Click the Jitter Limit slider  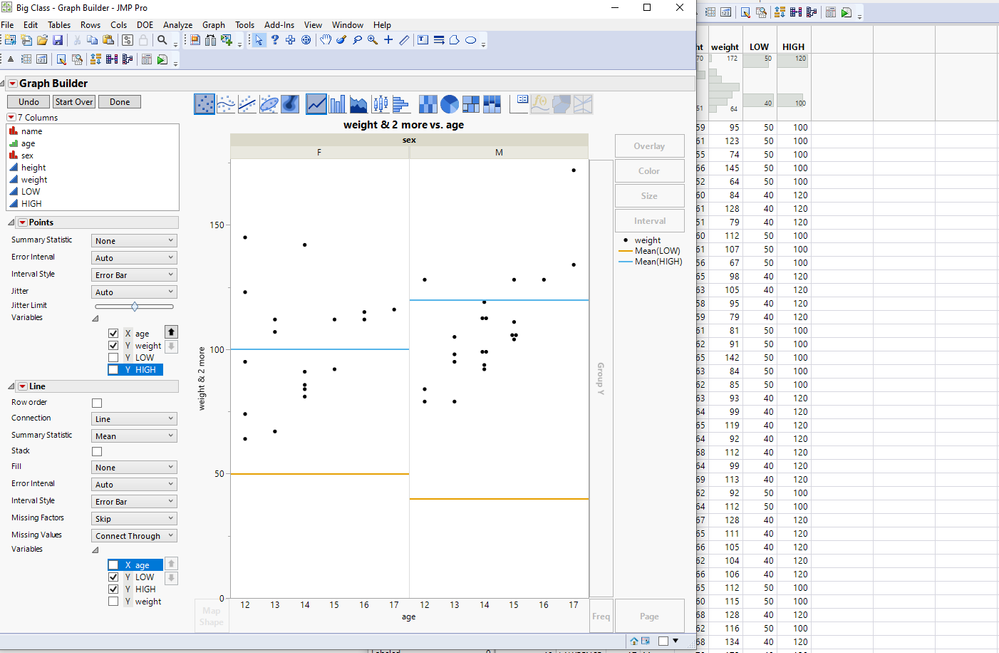point(135,306)
